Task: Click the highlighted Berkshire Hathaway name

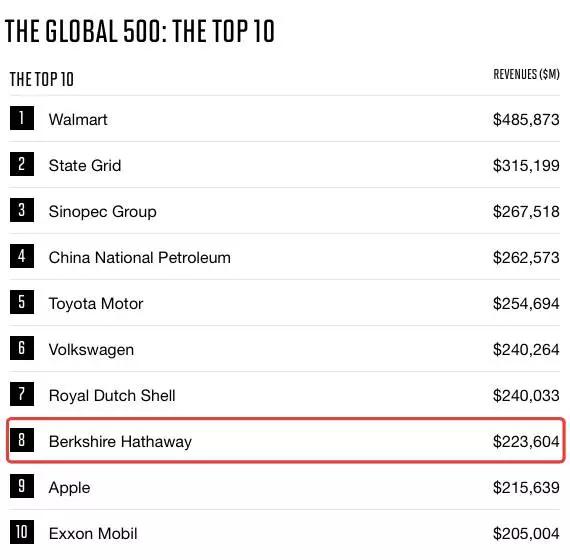Action: (x=120, y=442)
